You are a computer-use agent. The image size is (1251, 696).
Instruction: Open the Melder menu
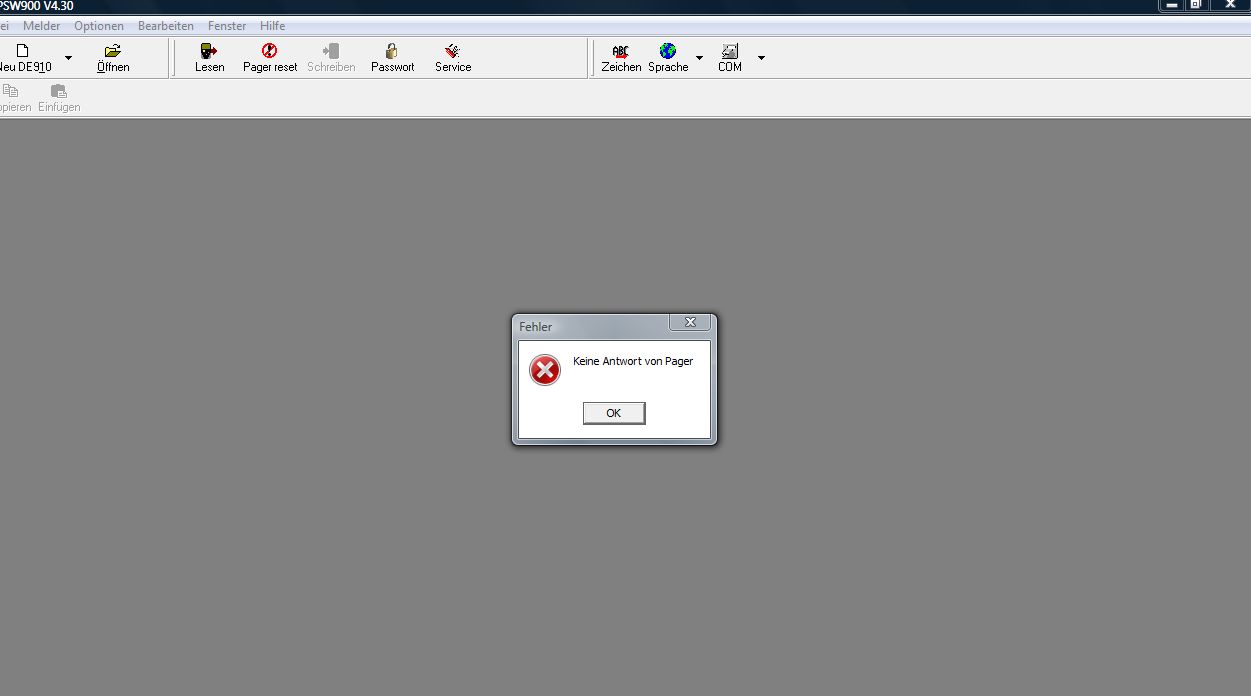pyautogui.click(x=42, y=26)
